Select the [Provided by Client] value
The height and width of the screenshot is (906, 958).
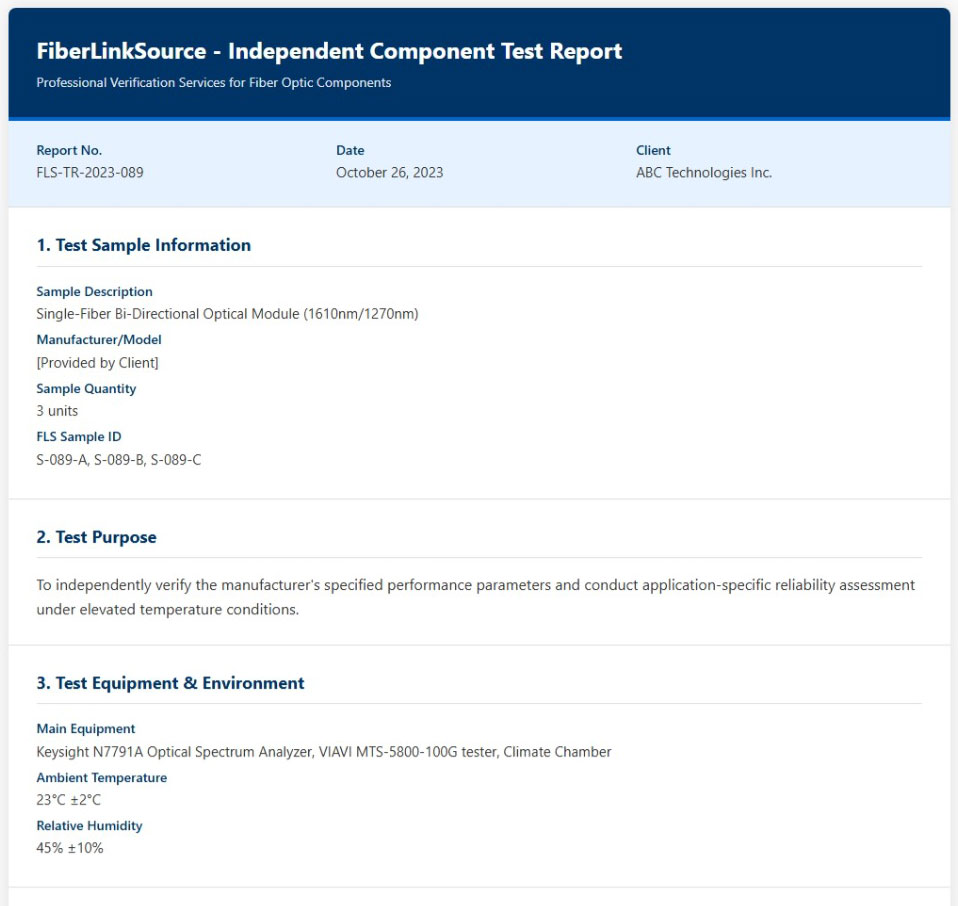97,362
